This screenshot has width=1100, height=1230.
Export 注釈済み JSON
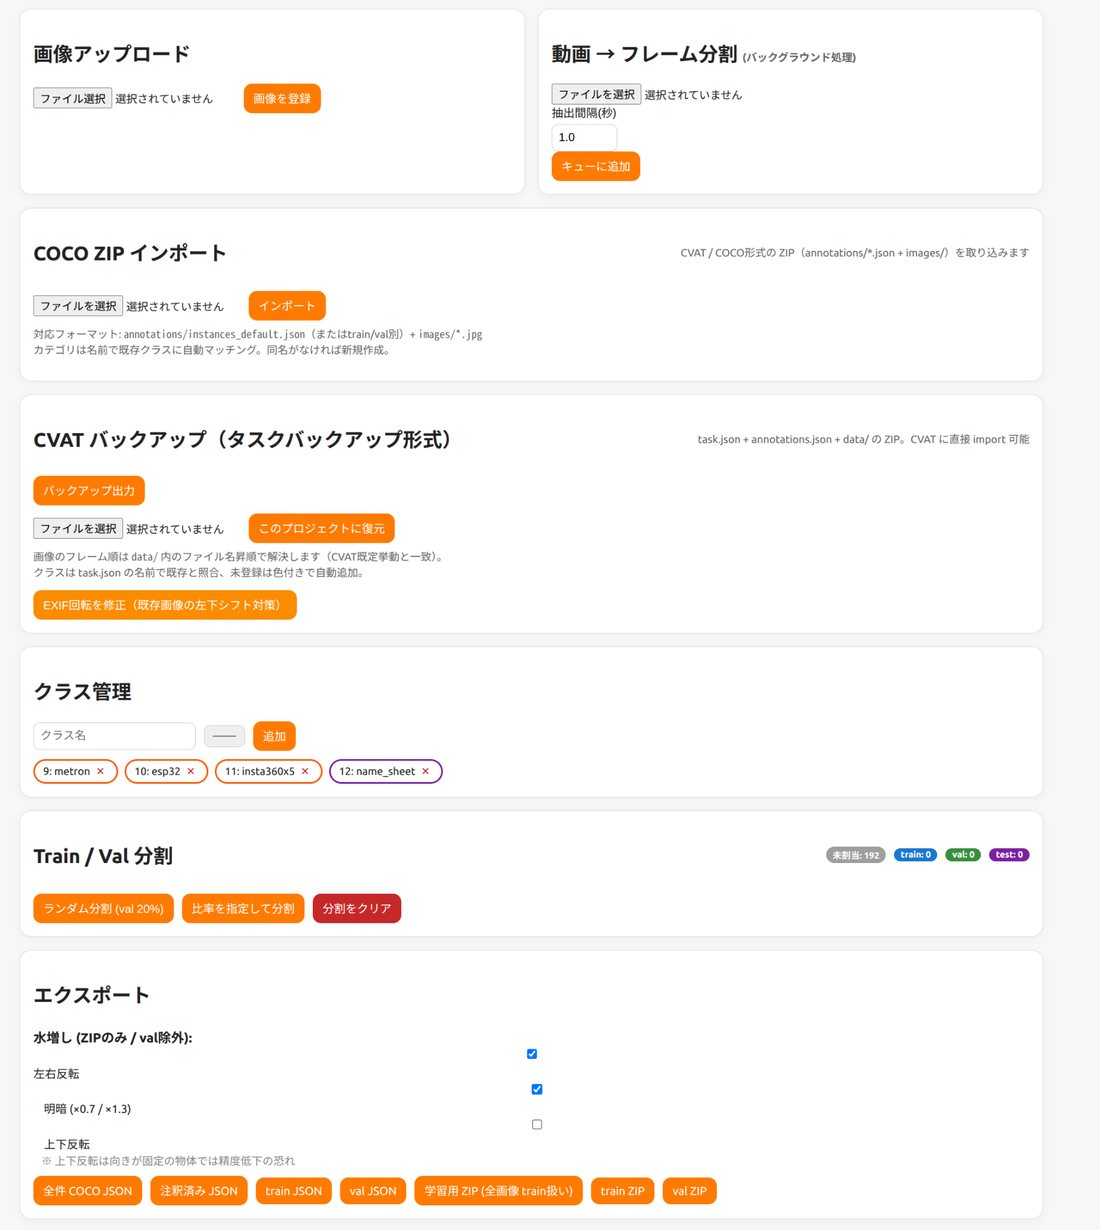pyautogui.click(x=199, y=1191)
